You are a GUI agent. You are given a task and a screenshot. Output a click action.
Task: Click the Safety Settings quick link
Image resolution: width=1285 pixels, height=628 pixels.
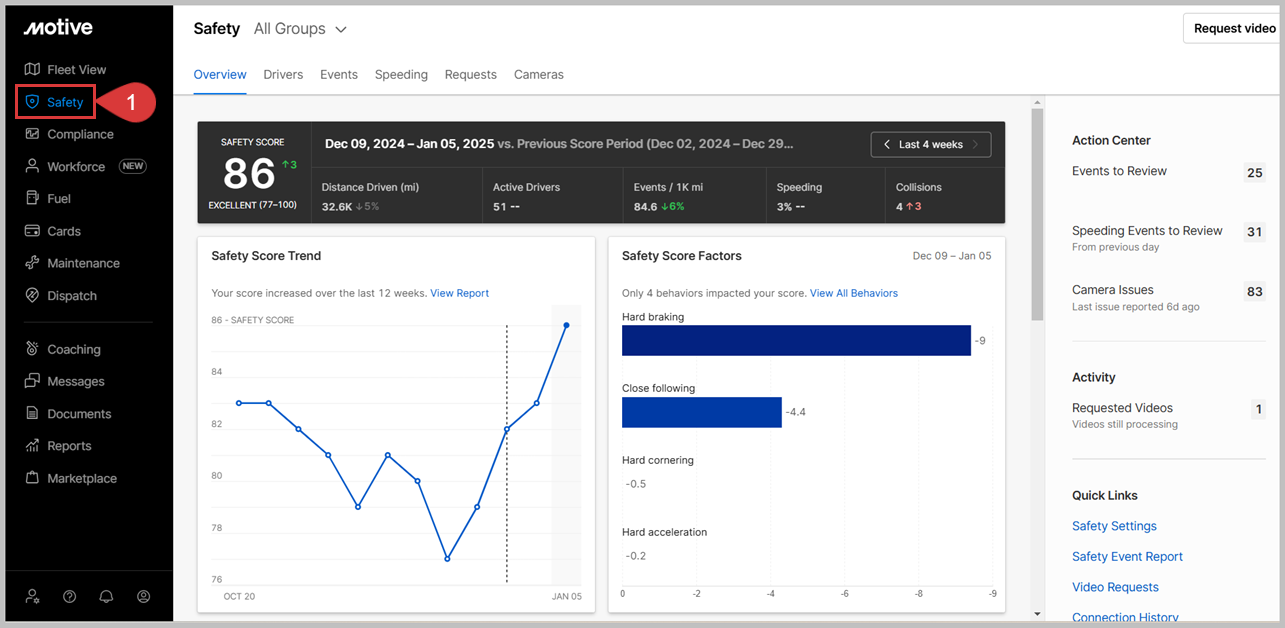[x=1114, y=526]
